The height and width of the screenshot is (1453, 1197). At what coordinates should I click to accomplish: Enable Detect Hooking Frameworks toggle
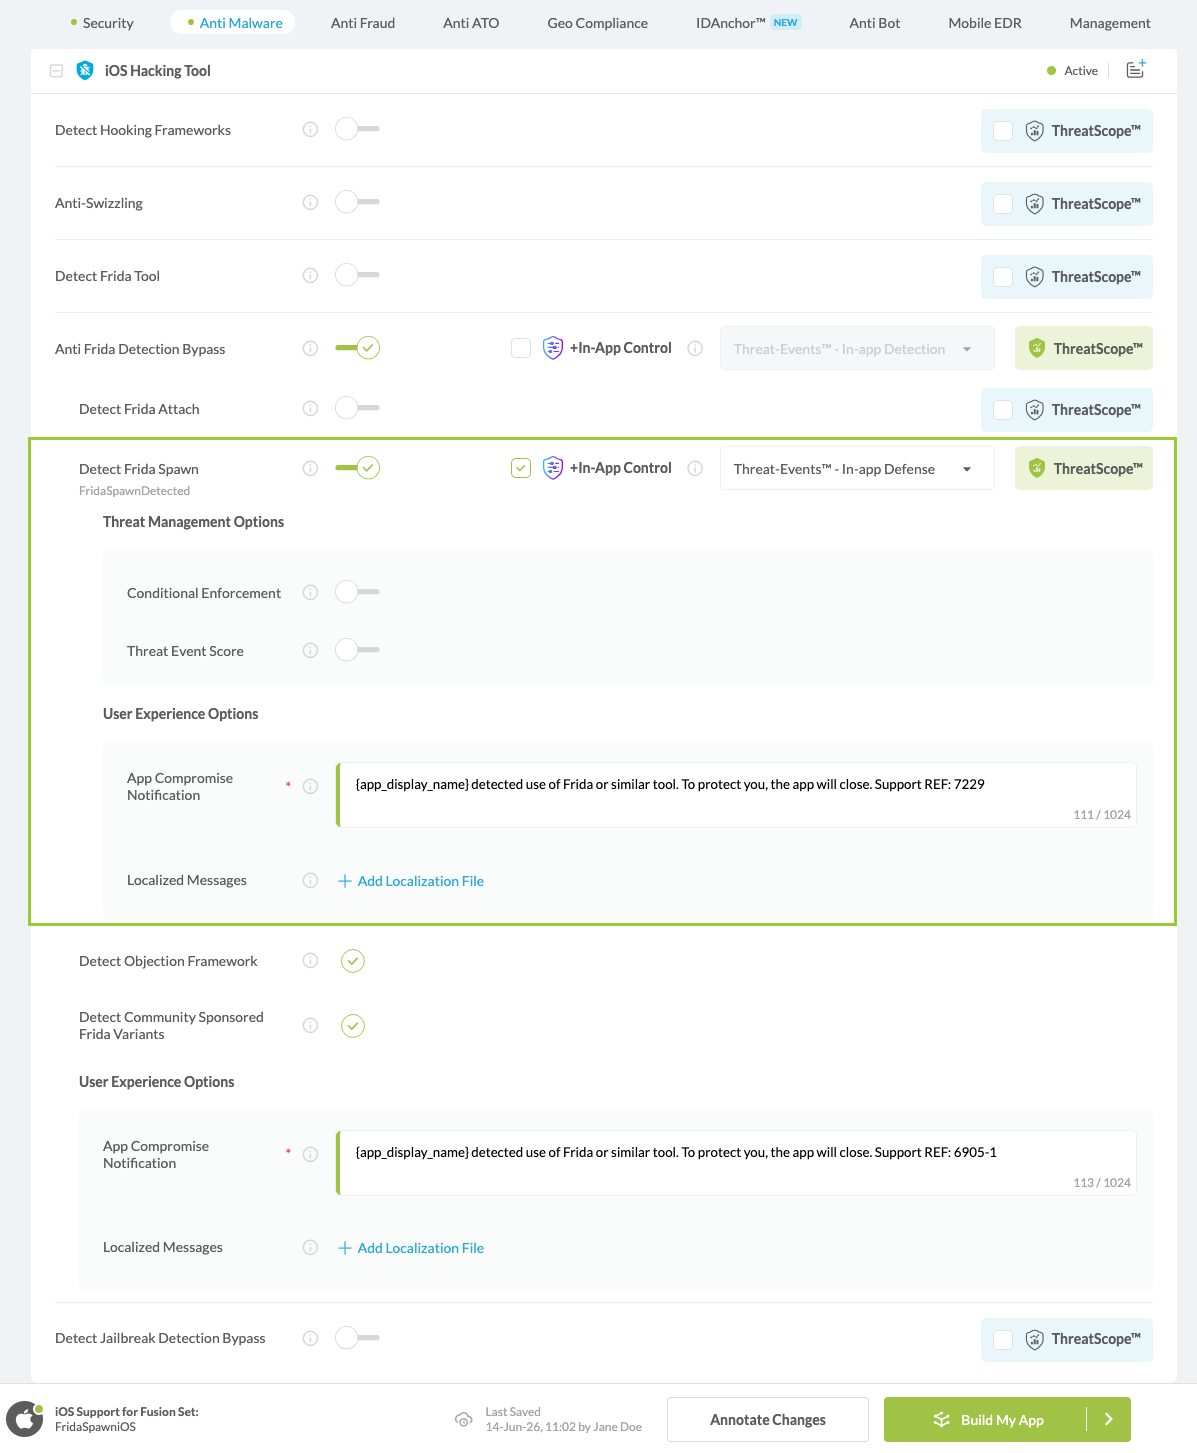coord(357,129)
